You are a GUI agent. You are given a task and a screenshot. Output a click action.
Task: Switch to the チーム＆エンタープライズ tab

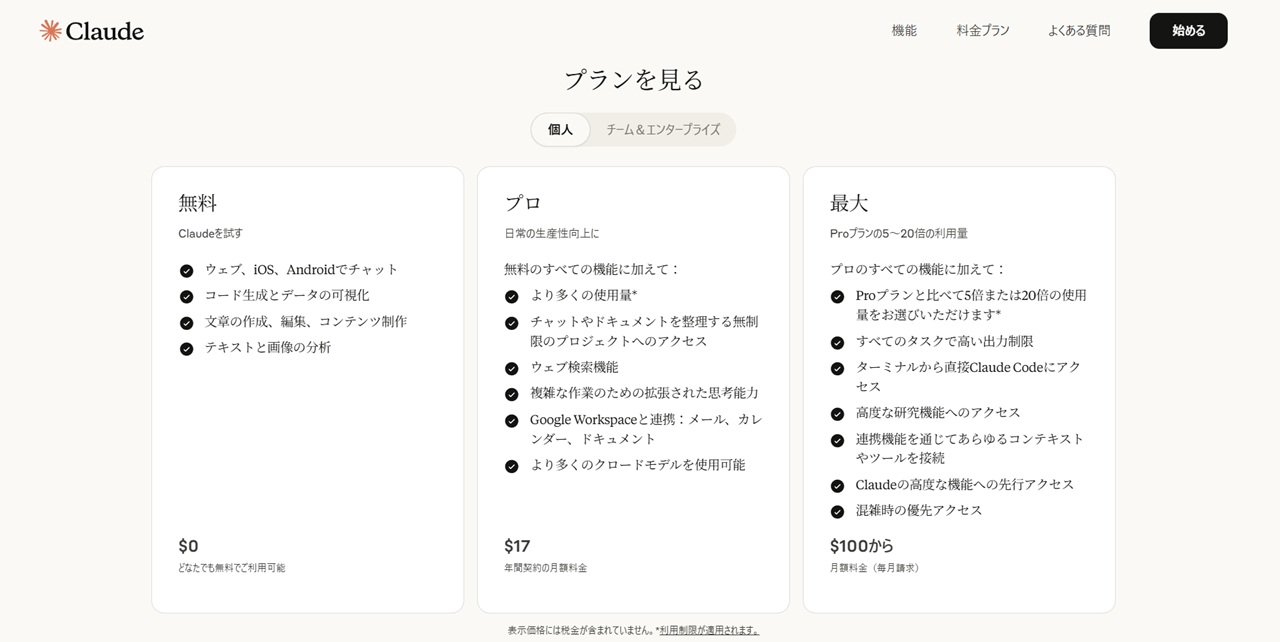point(663,130)
